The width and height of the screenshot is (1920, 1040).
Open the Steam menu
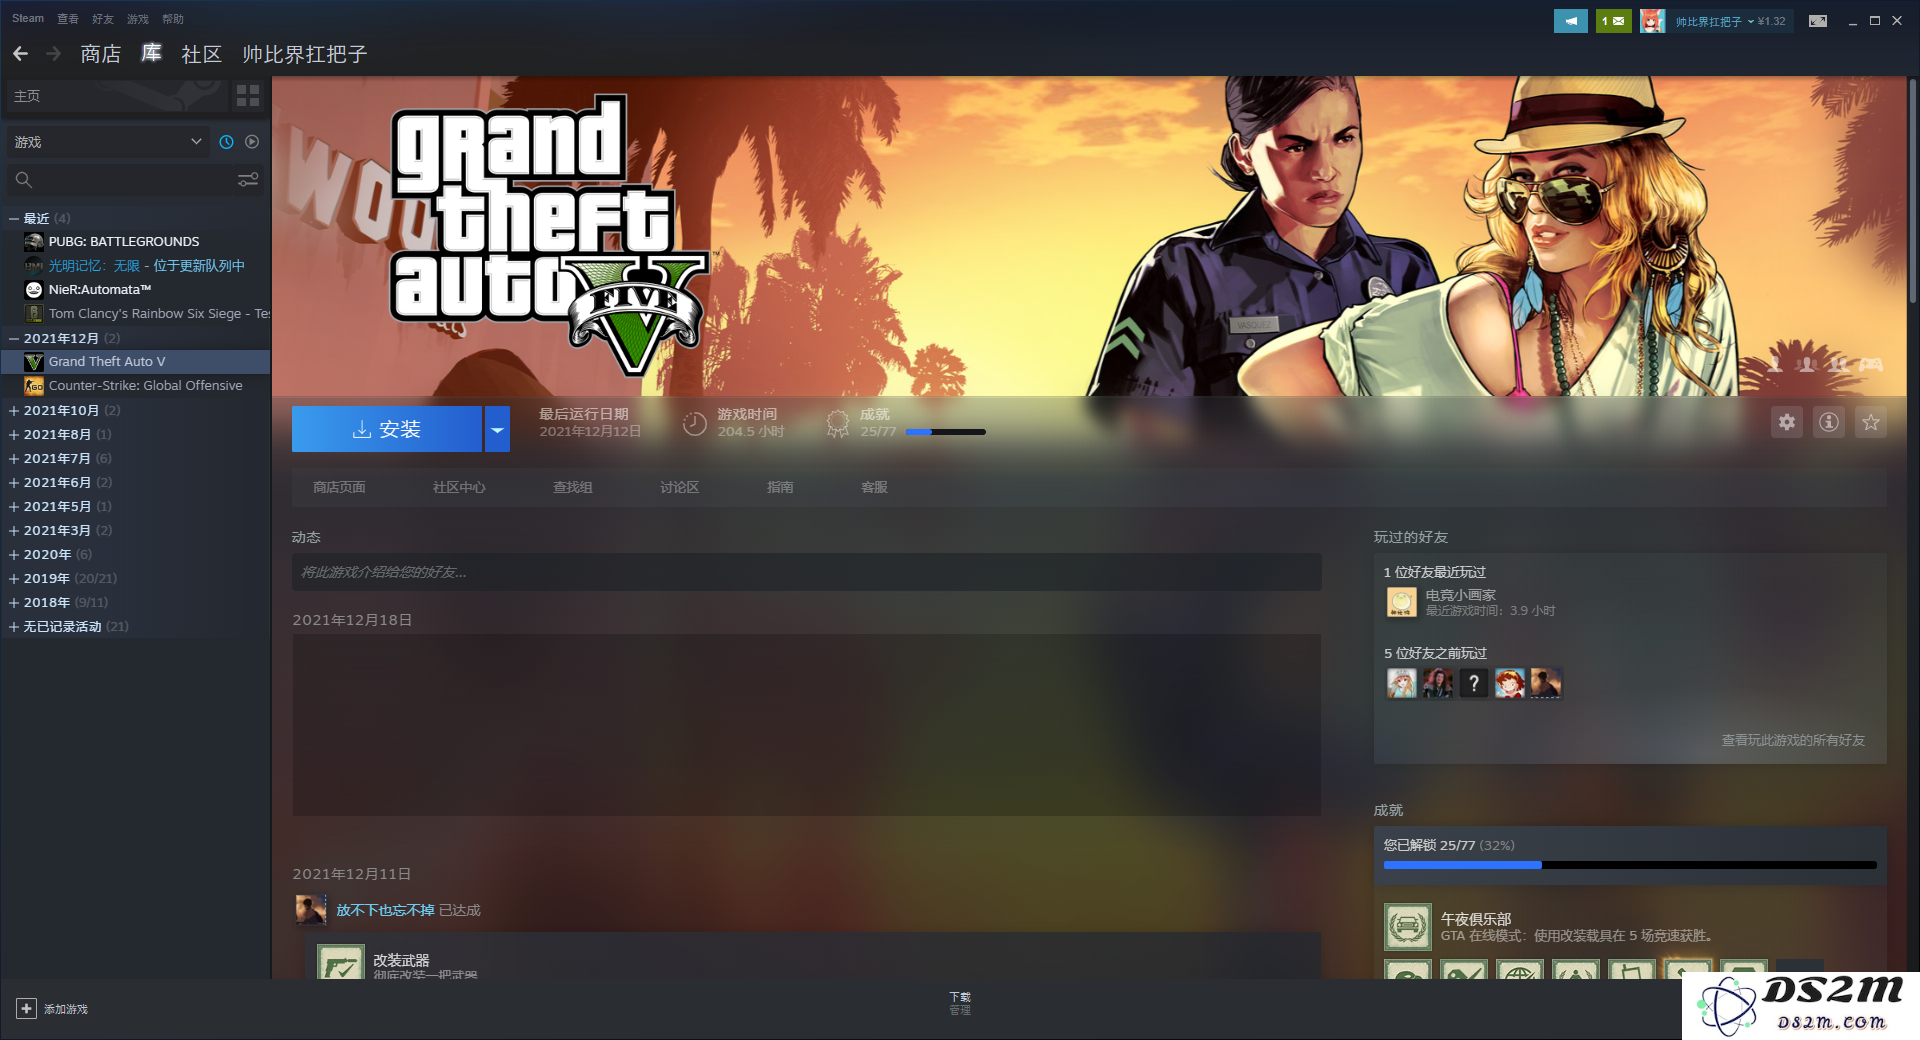pyautogui.click(x=28, y=18)
